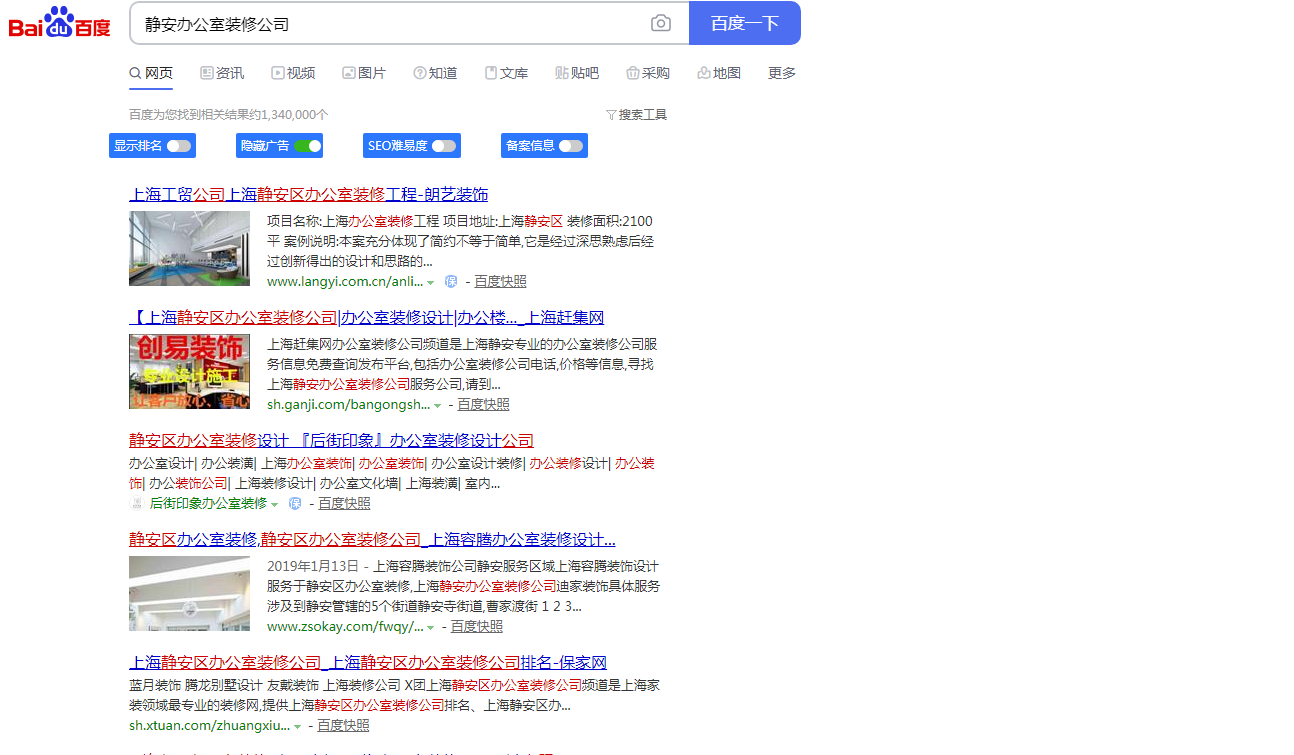Open 百度快照 for the sh.ganji.com result
Image resolution: width=1294 pixels, height=755 pixels.
(484, 404)
